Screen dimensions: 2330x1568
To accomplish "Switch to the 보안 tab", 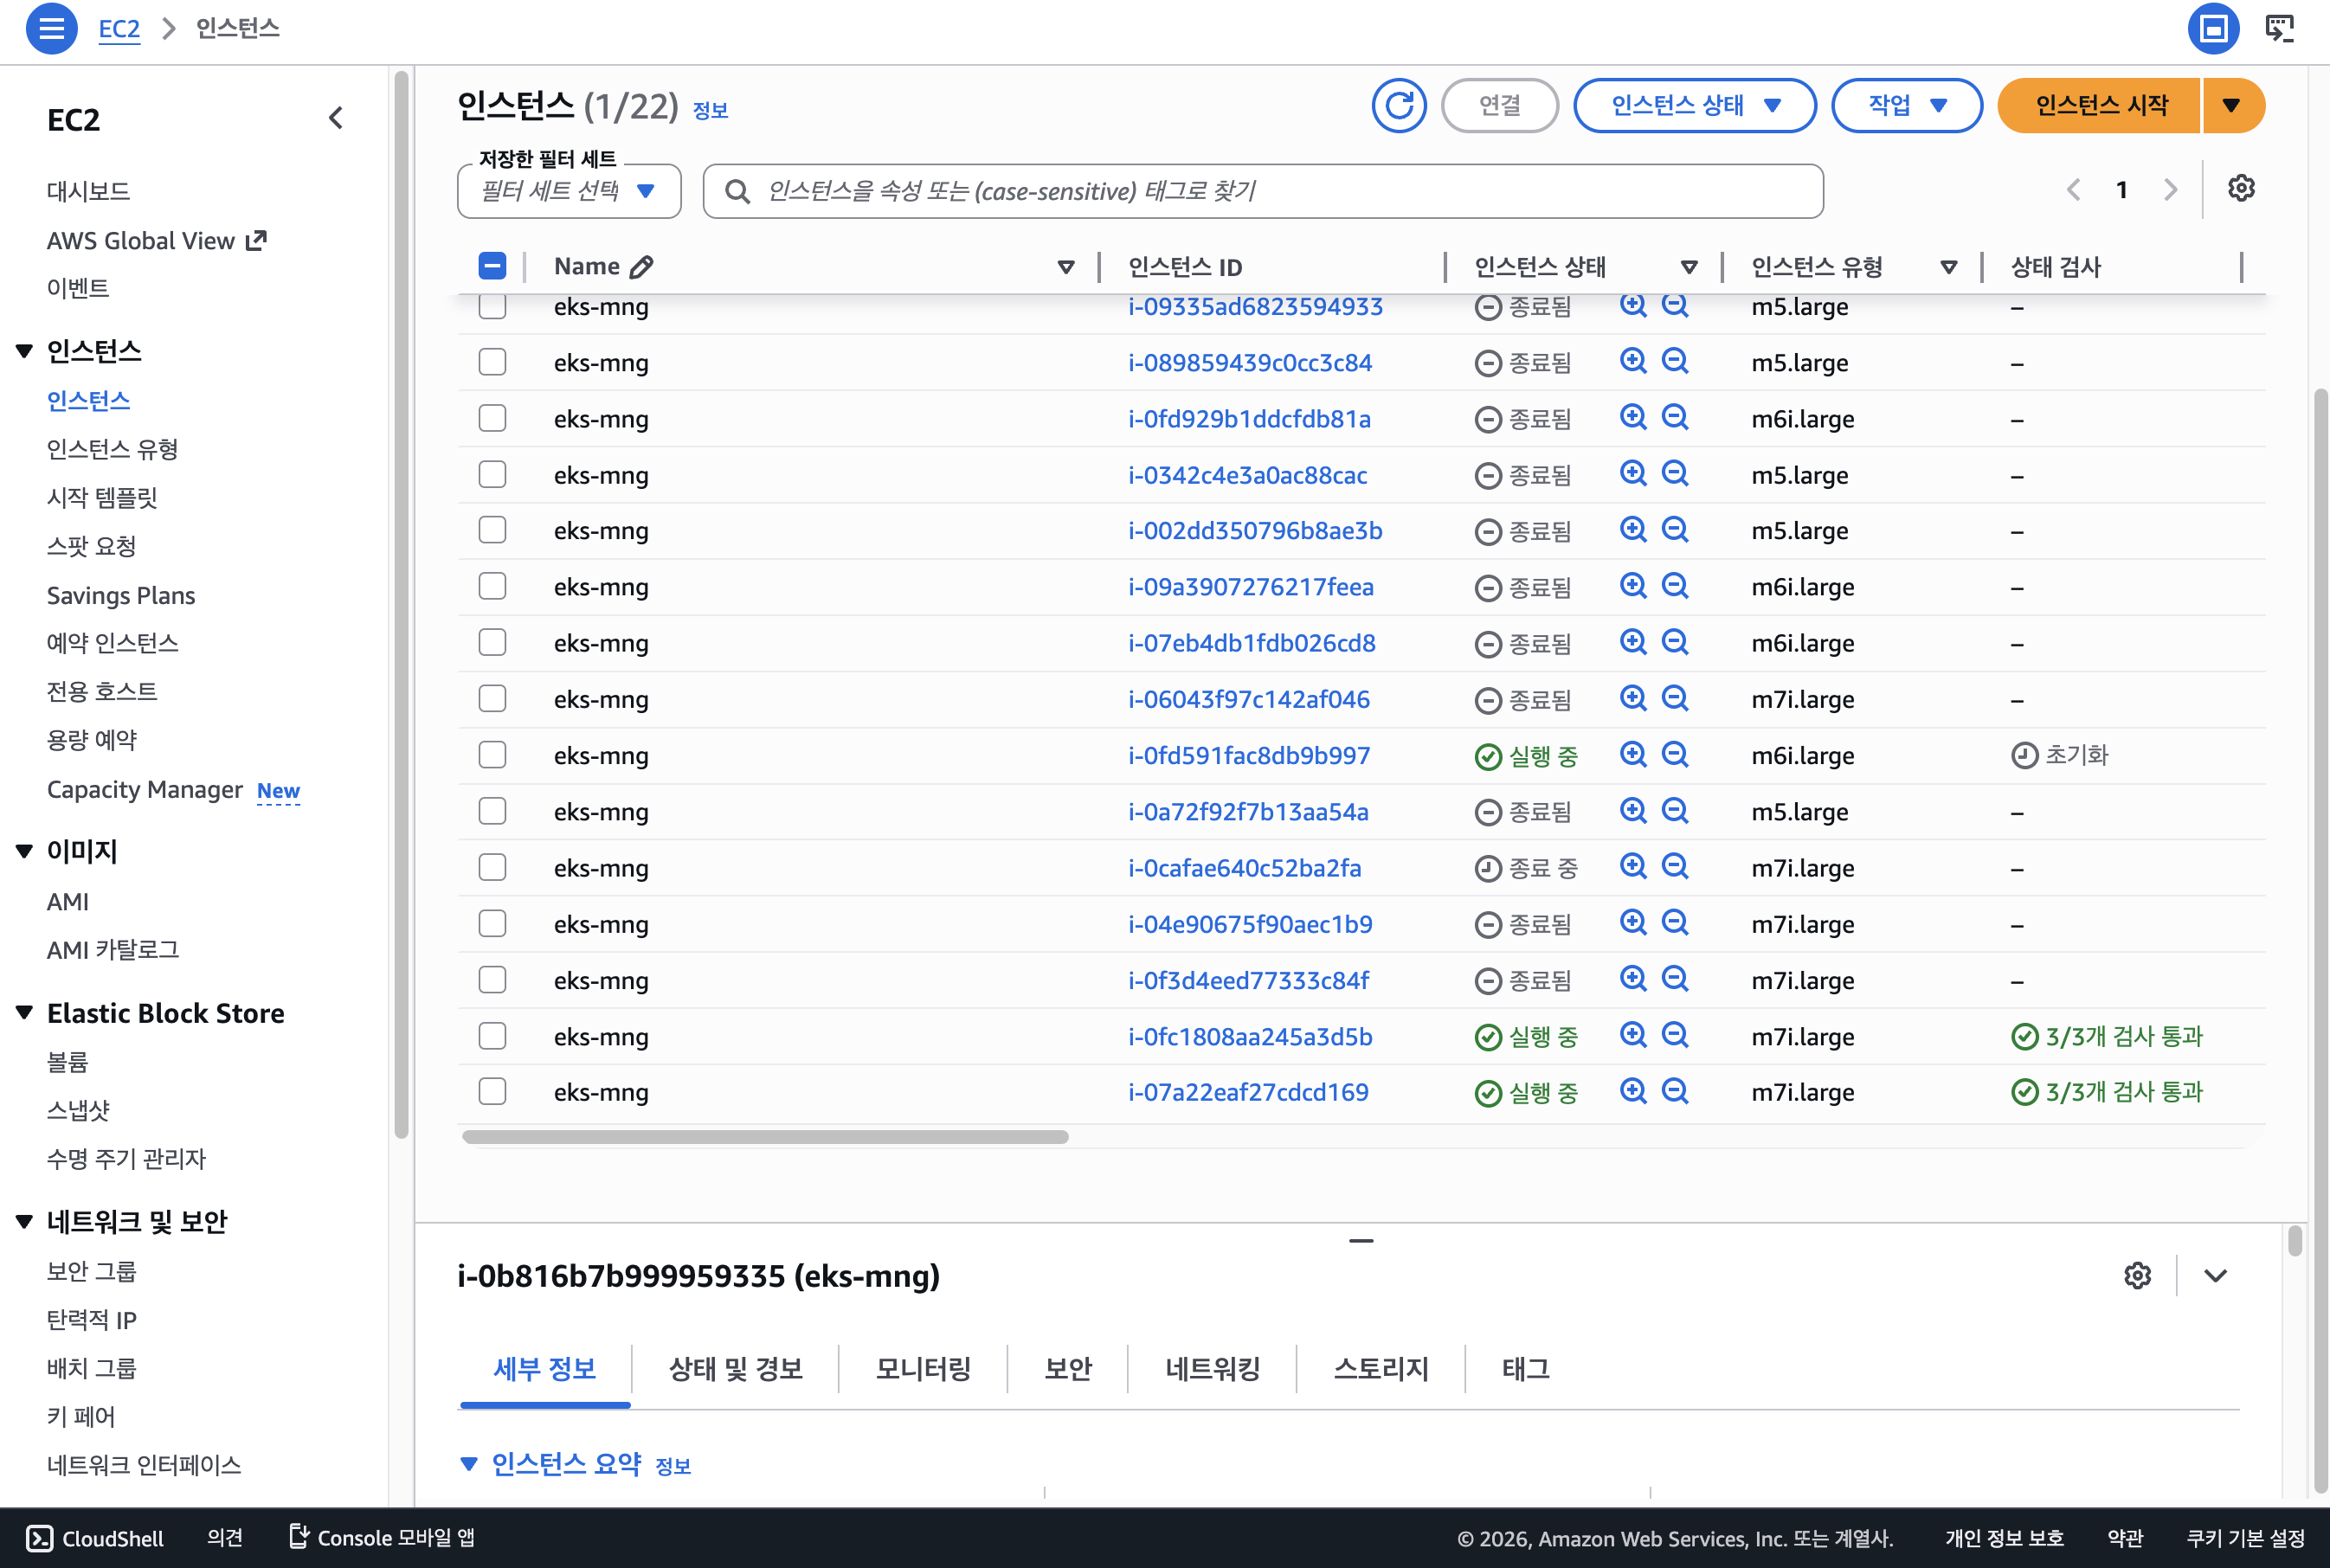I will (x=1068, y=1368).
